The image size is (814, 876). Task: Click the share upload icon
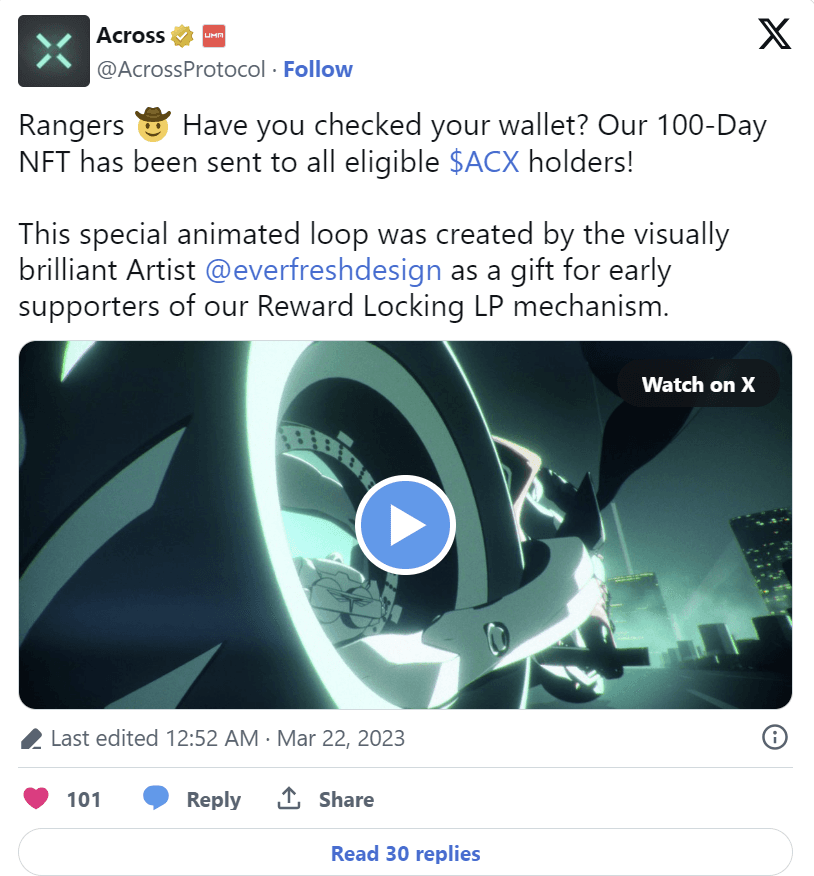click(x=289, y=798)
